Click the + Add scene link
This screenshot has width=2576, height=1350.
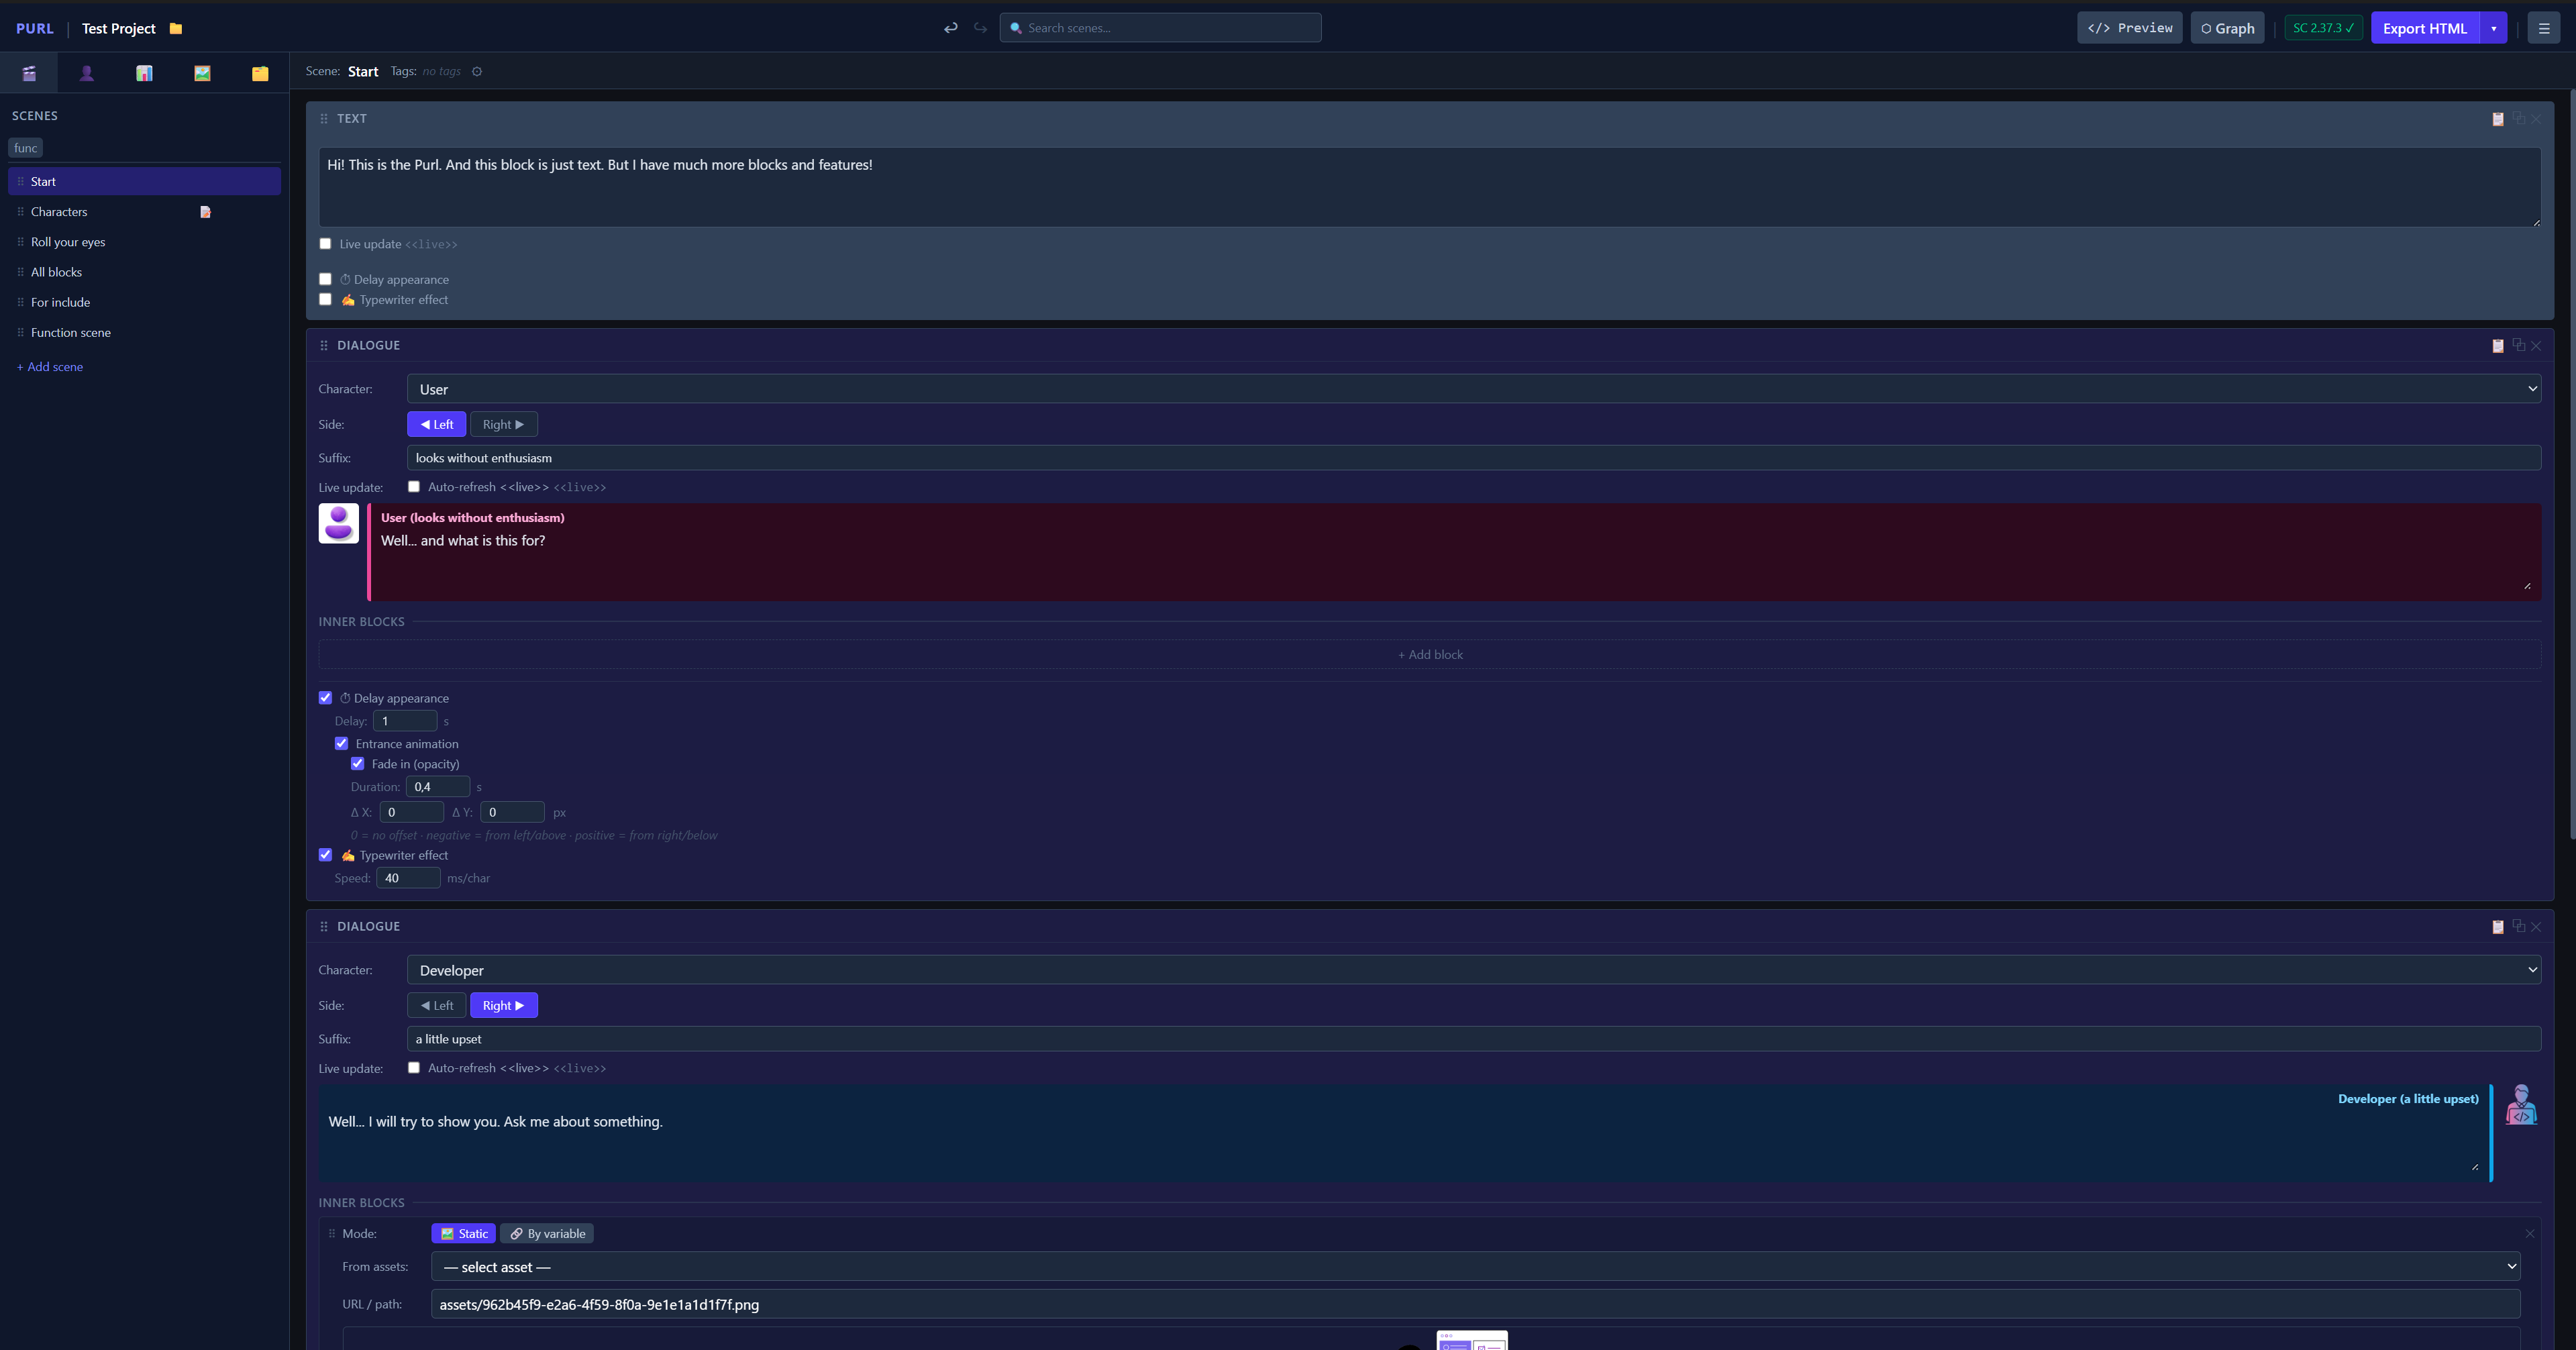tap(50, 367)
